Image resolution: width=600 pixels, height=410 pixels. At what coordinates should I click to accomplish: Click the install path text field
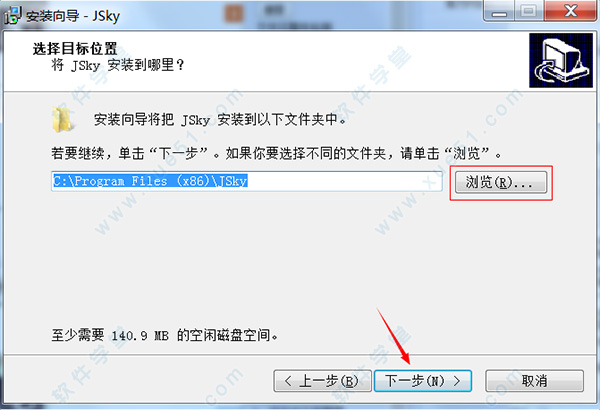247,181
